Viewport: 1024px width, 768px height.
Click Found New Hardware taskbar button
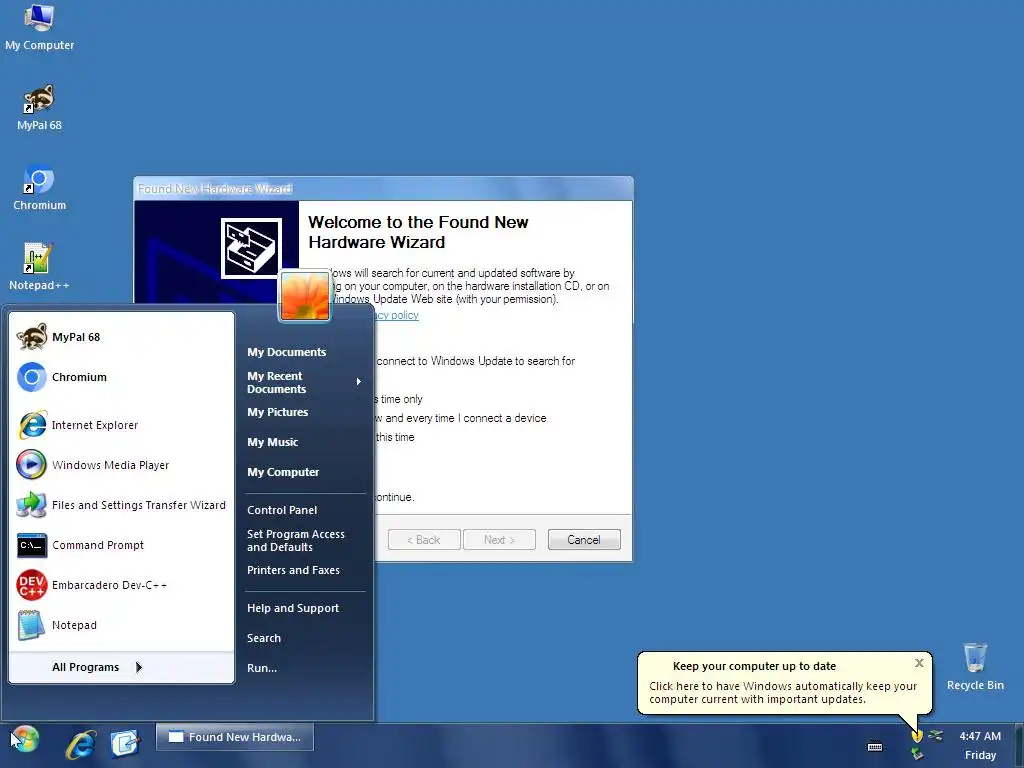pyautogui.click(x=235, y=737)
